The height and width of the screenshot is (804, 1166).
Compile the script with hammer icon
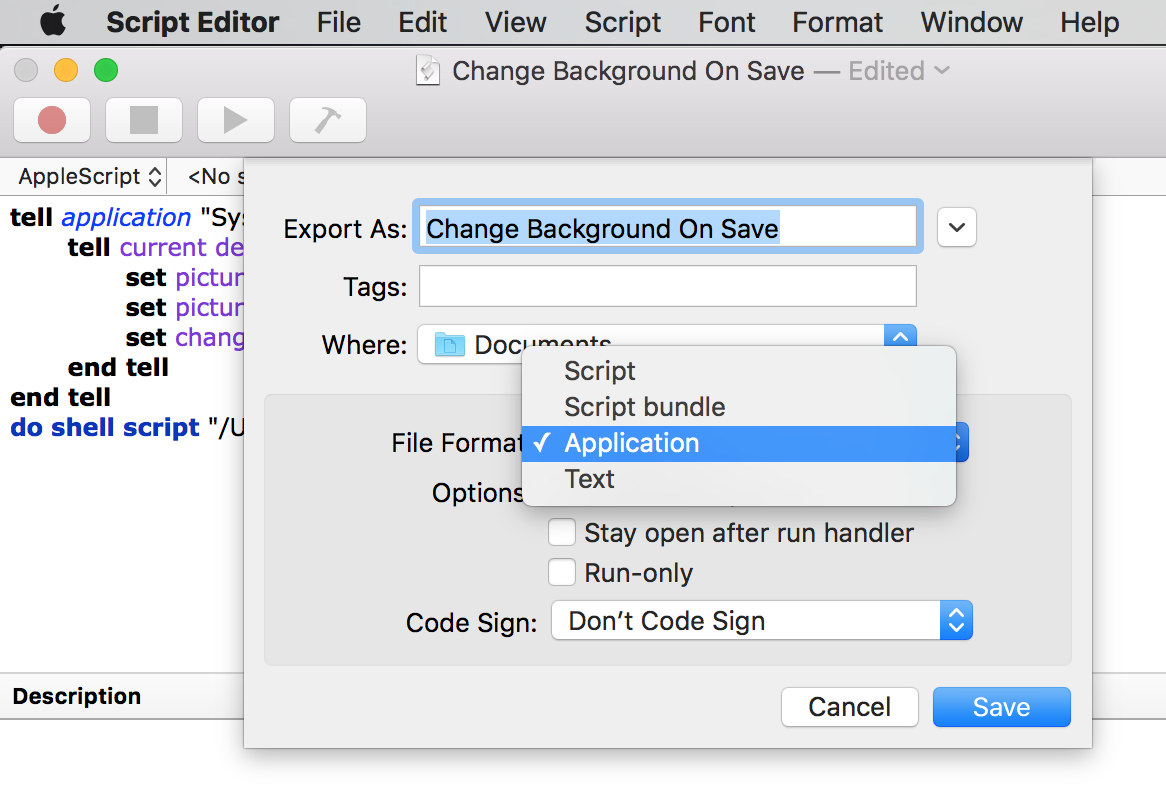coord(327,120)
